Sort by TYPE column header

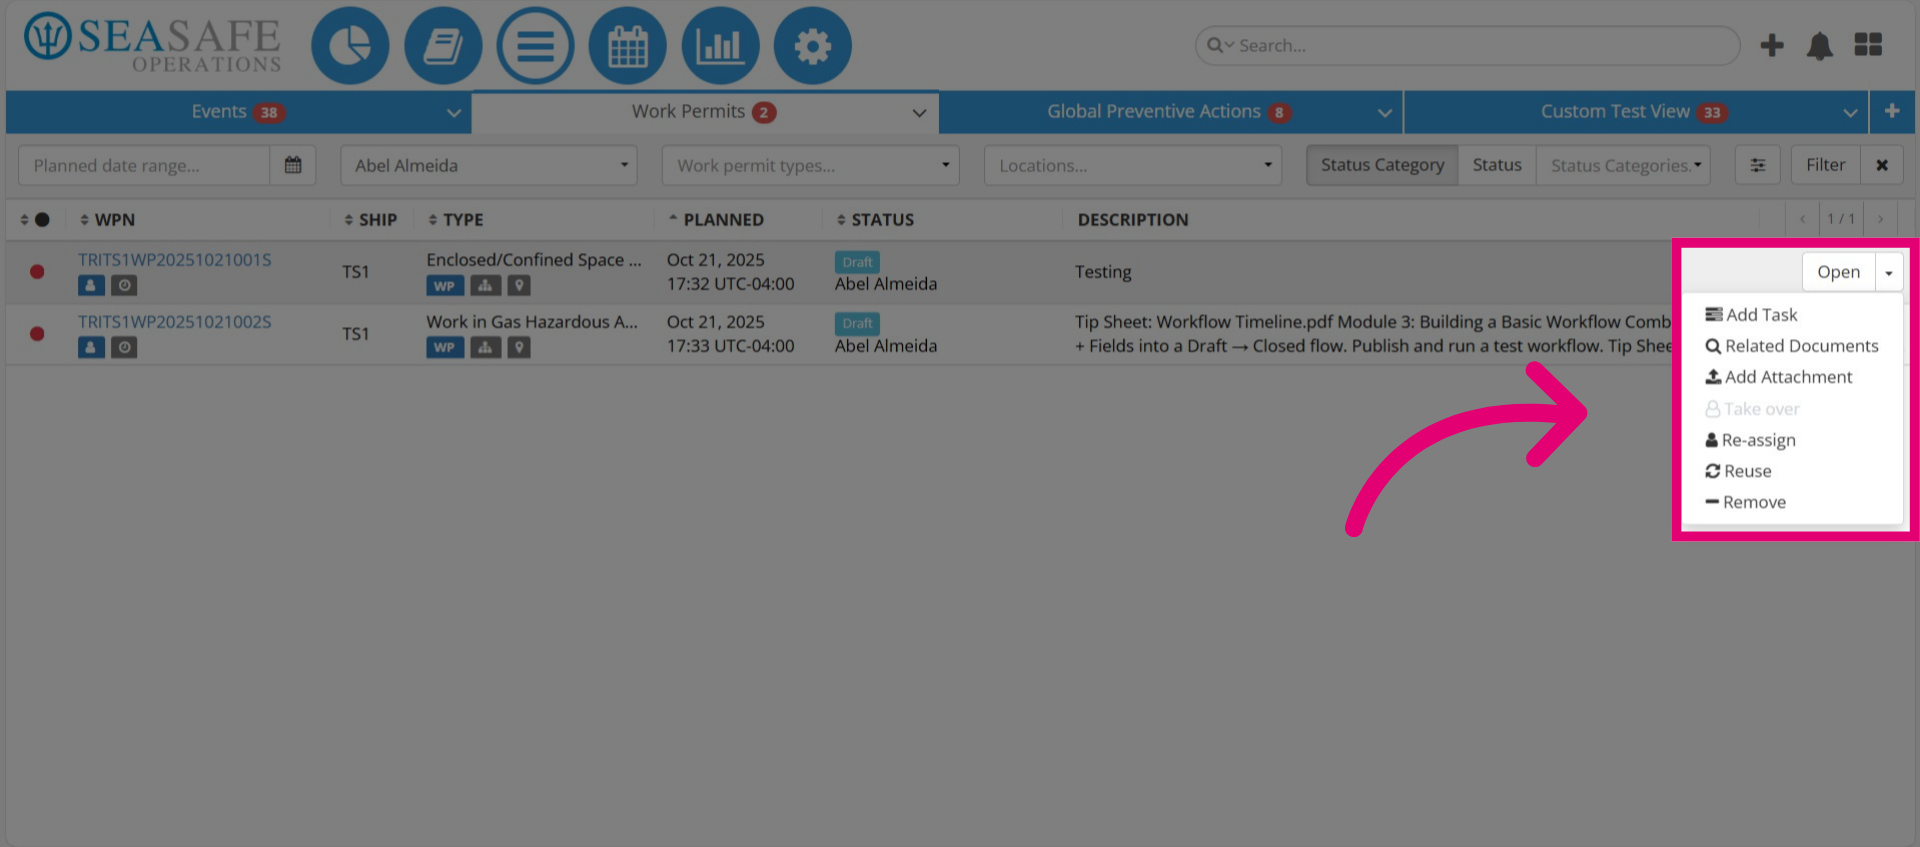tap(455, 220)
